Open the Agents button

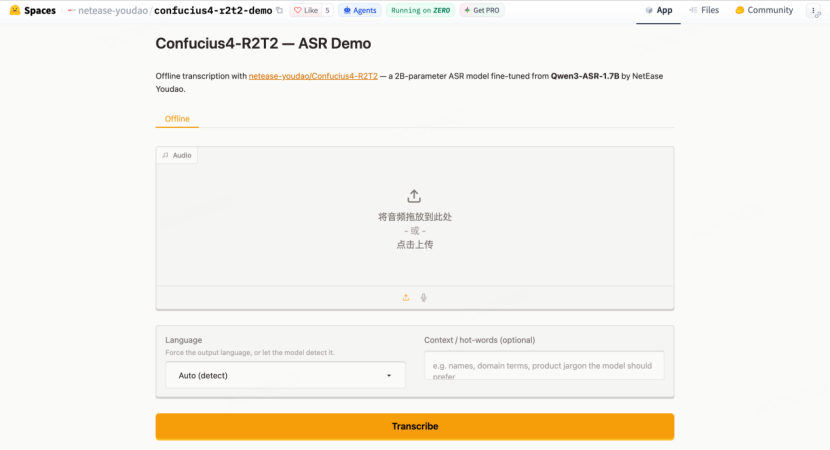[x=360, y=10]
